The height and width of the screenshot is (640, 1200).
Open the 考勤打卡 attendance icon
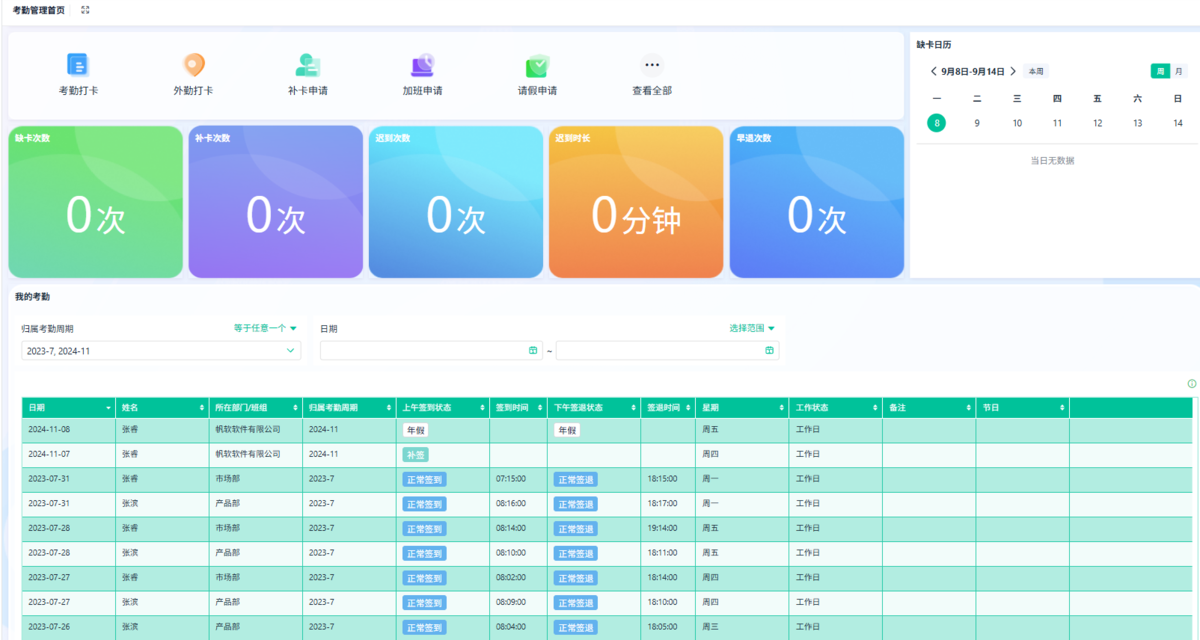point(78,65)
